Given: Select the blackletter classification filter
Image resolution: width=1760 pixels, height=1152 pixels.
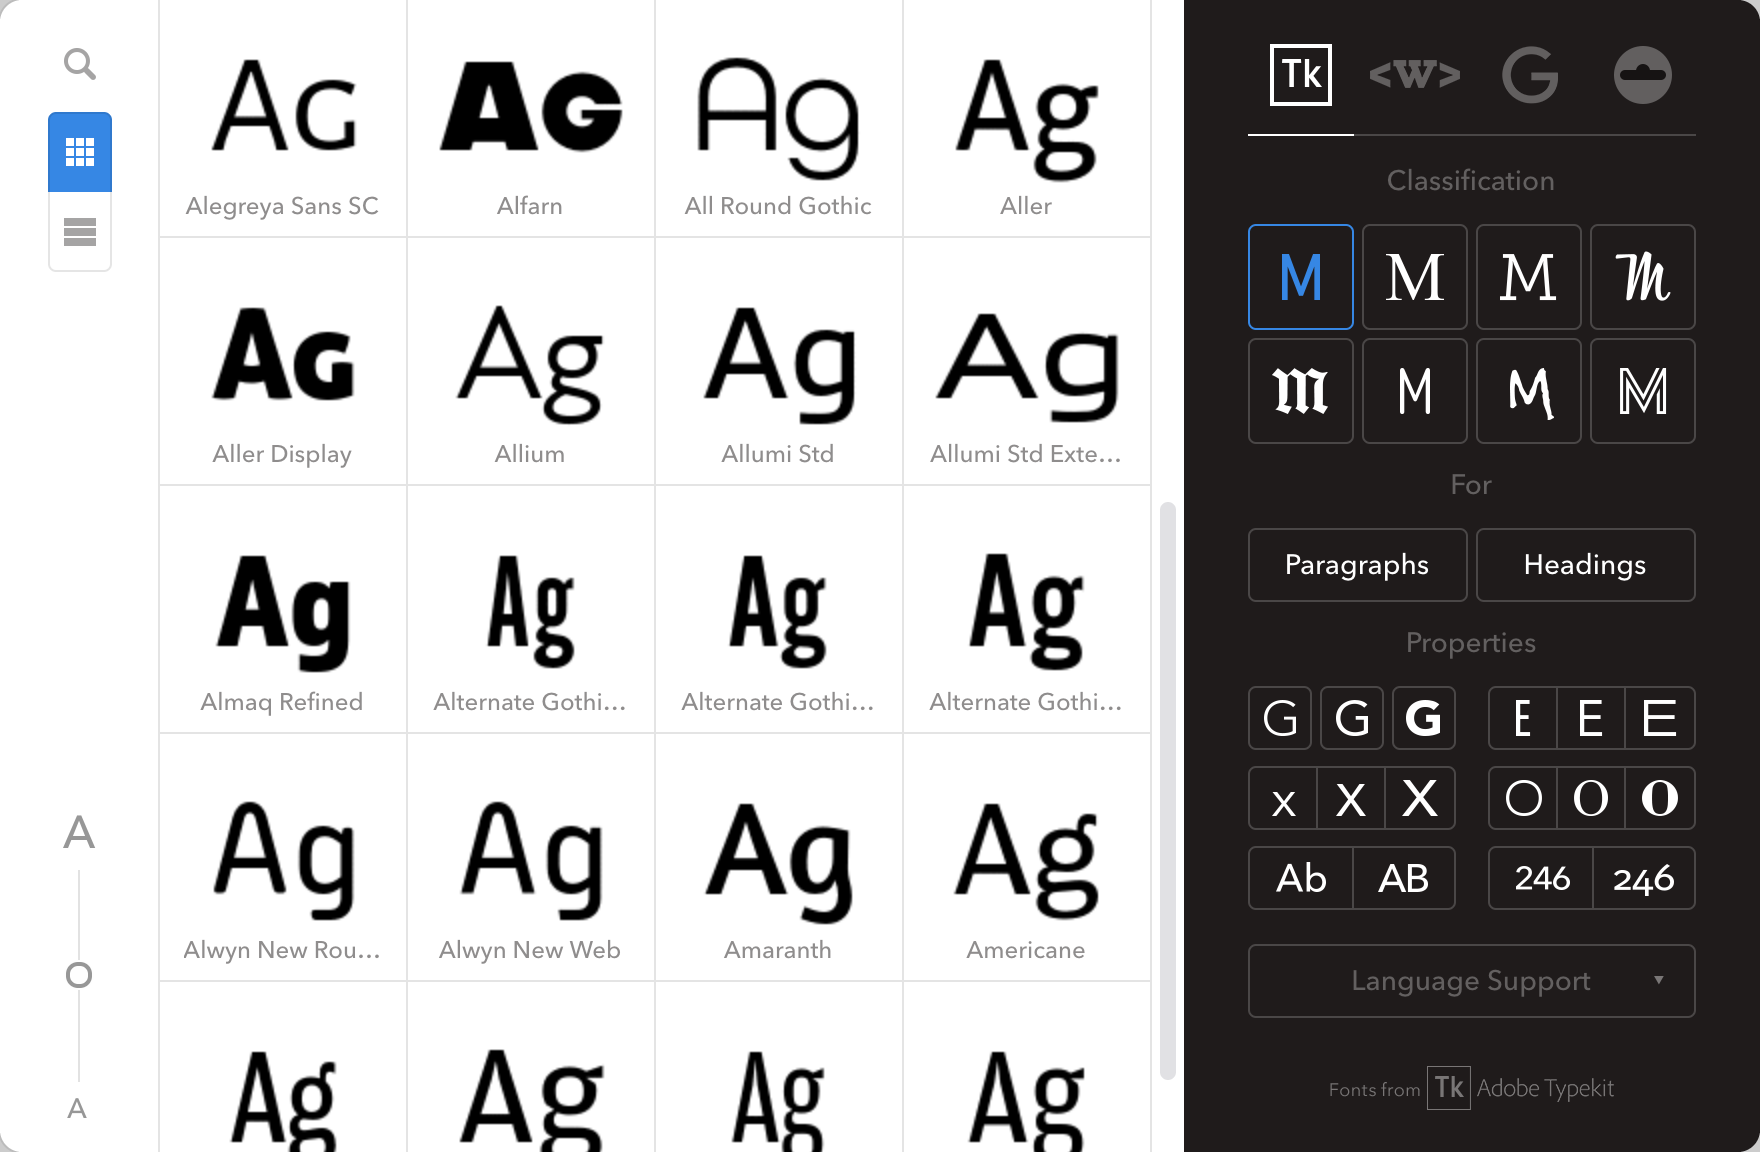Looking at the screenshot, I should pyautogui.click(x=1300, y=391).
